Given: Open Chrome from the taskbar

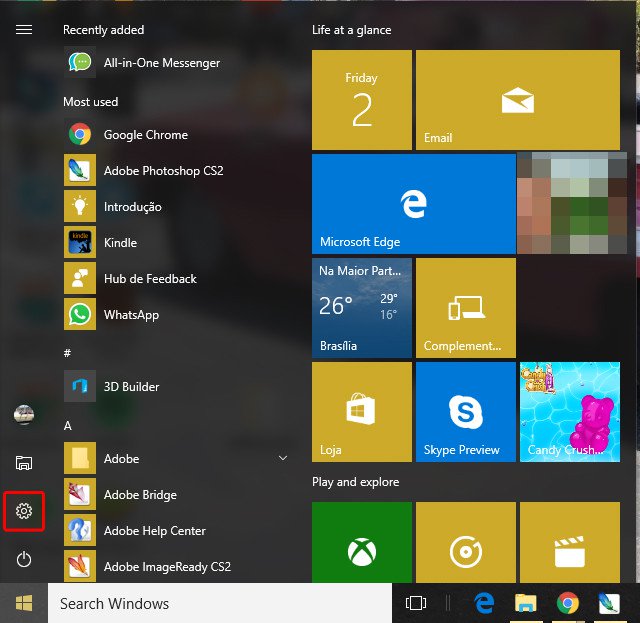Looking at the screenshot, I should point(567,603).
